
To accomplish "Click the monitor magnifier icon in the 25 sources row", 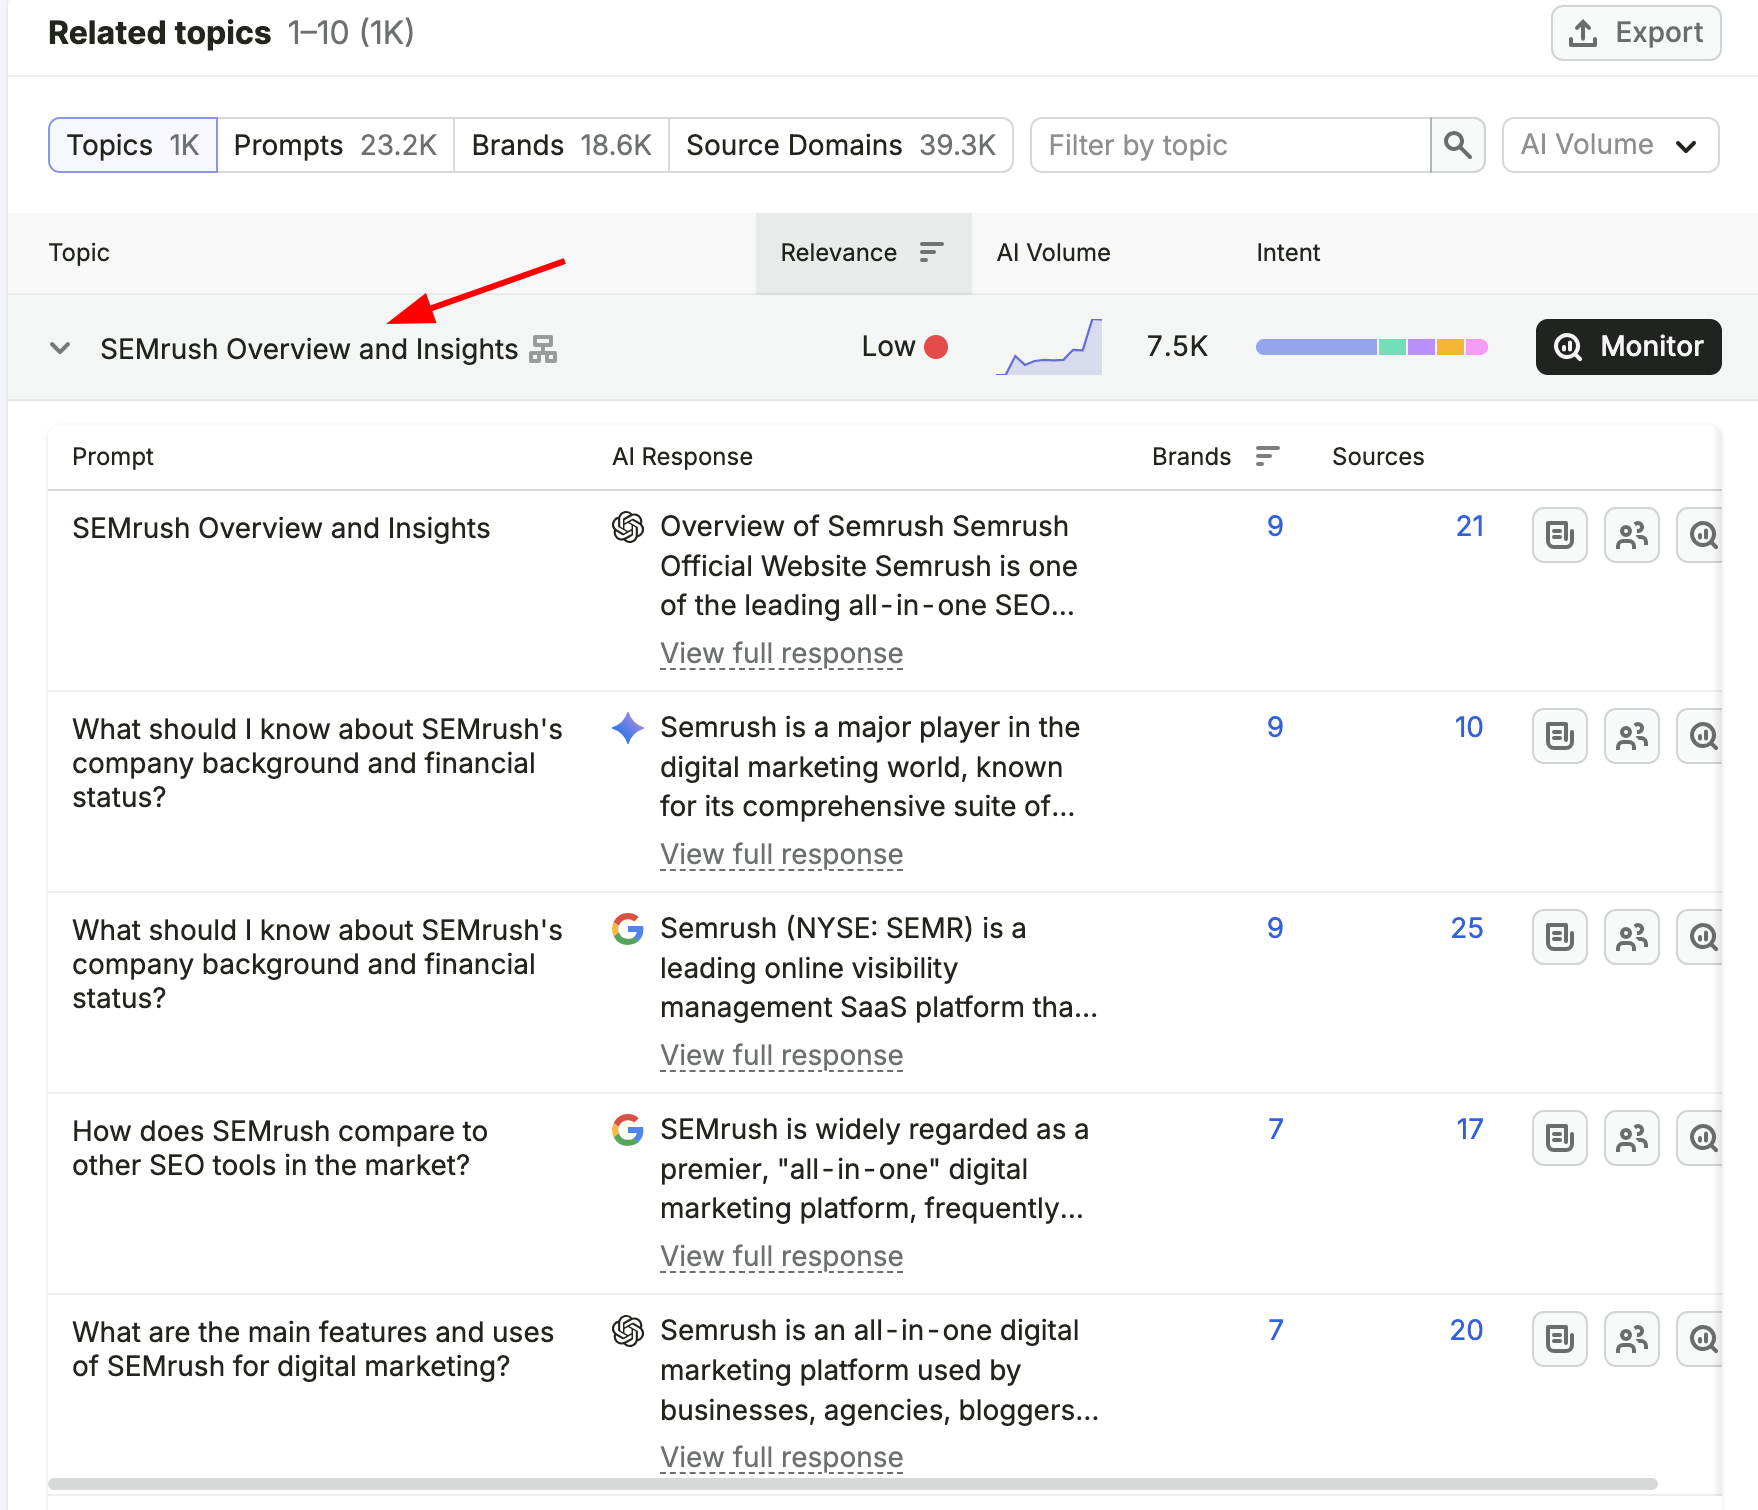I will (x=1702, y=937).
